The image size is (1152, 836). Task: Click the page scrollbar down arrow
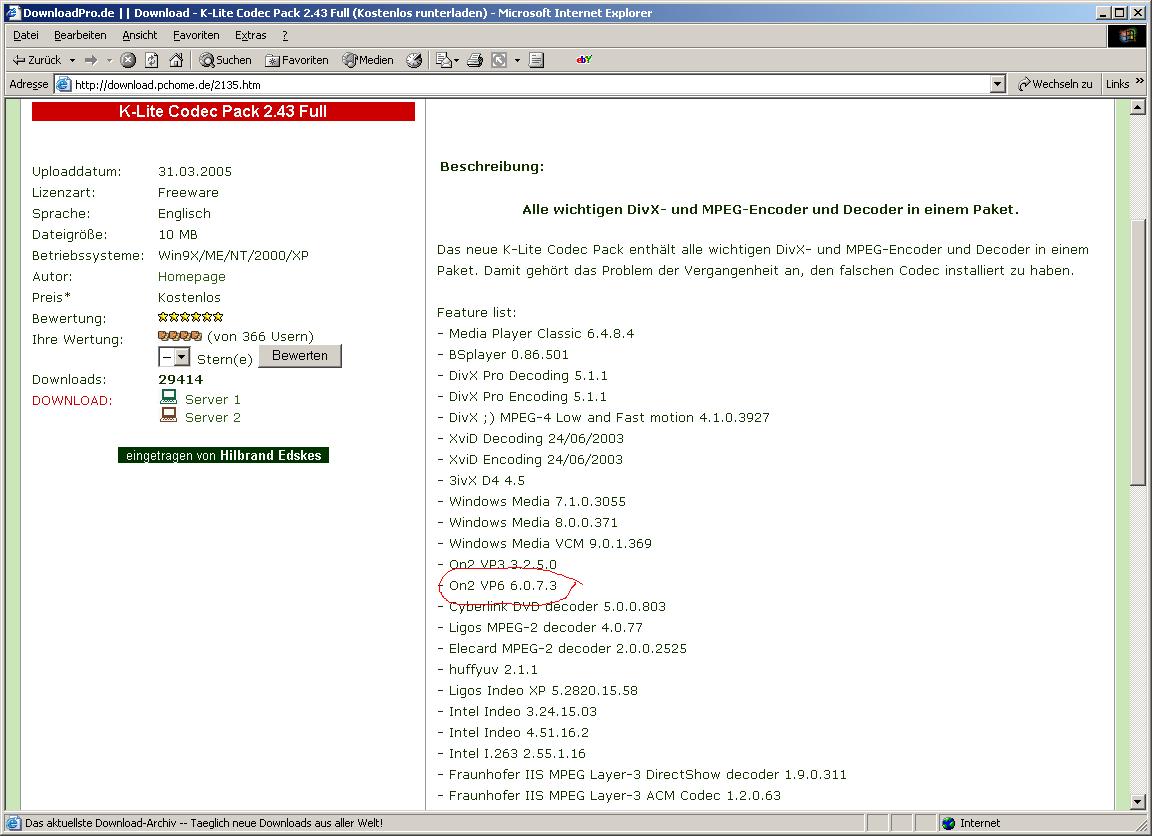coord(1138,802)
